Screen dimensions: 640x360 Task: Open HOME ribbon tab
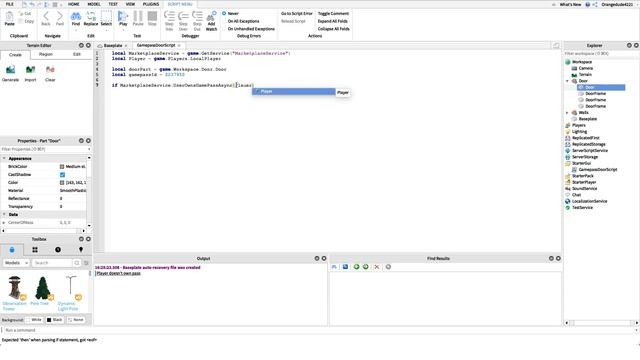[x=73, y=4]
